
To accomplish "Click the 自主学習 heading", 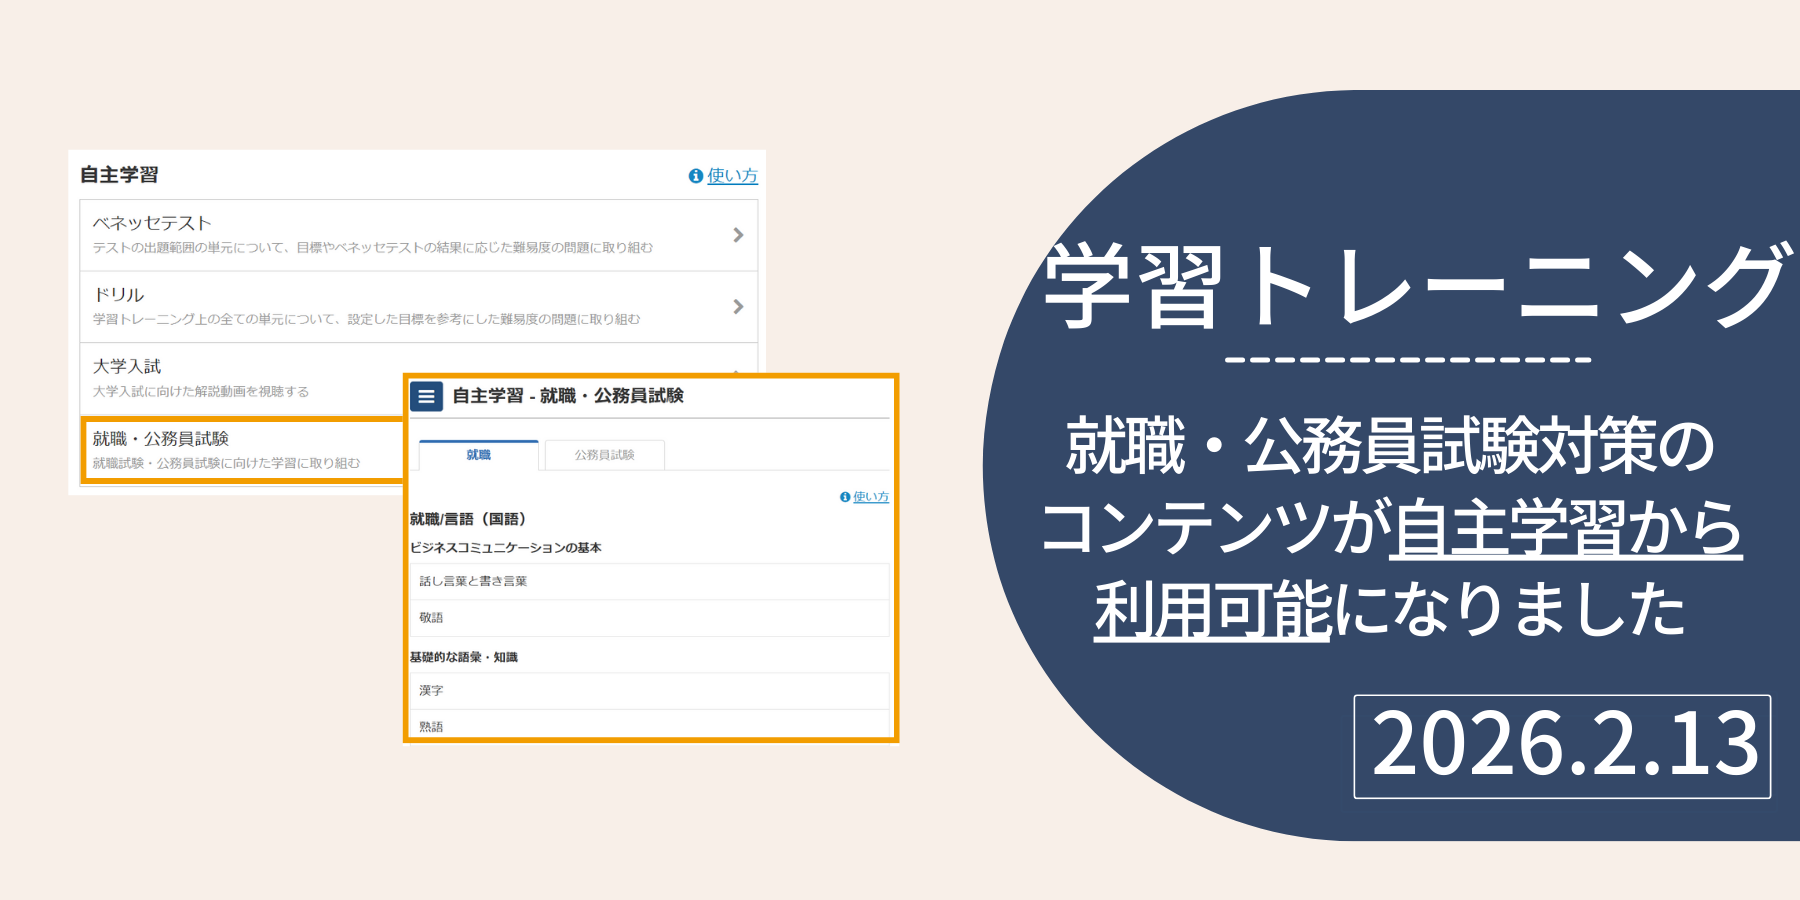I will [x=119, y=175].
